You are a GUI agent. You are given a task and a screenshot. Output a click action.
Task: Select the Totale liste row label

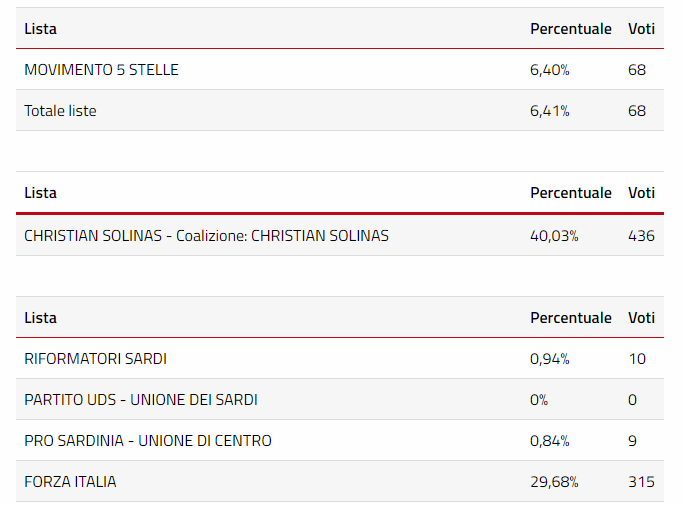tap(60, 111)
